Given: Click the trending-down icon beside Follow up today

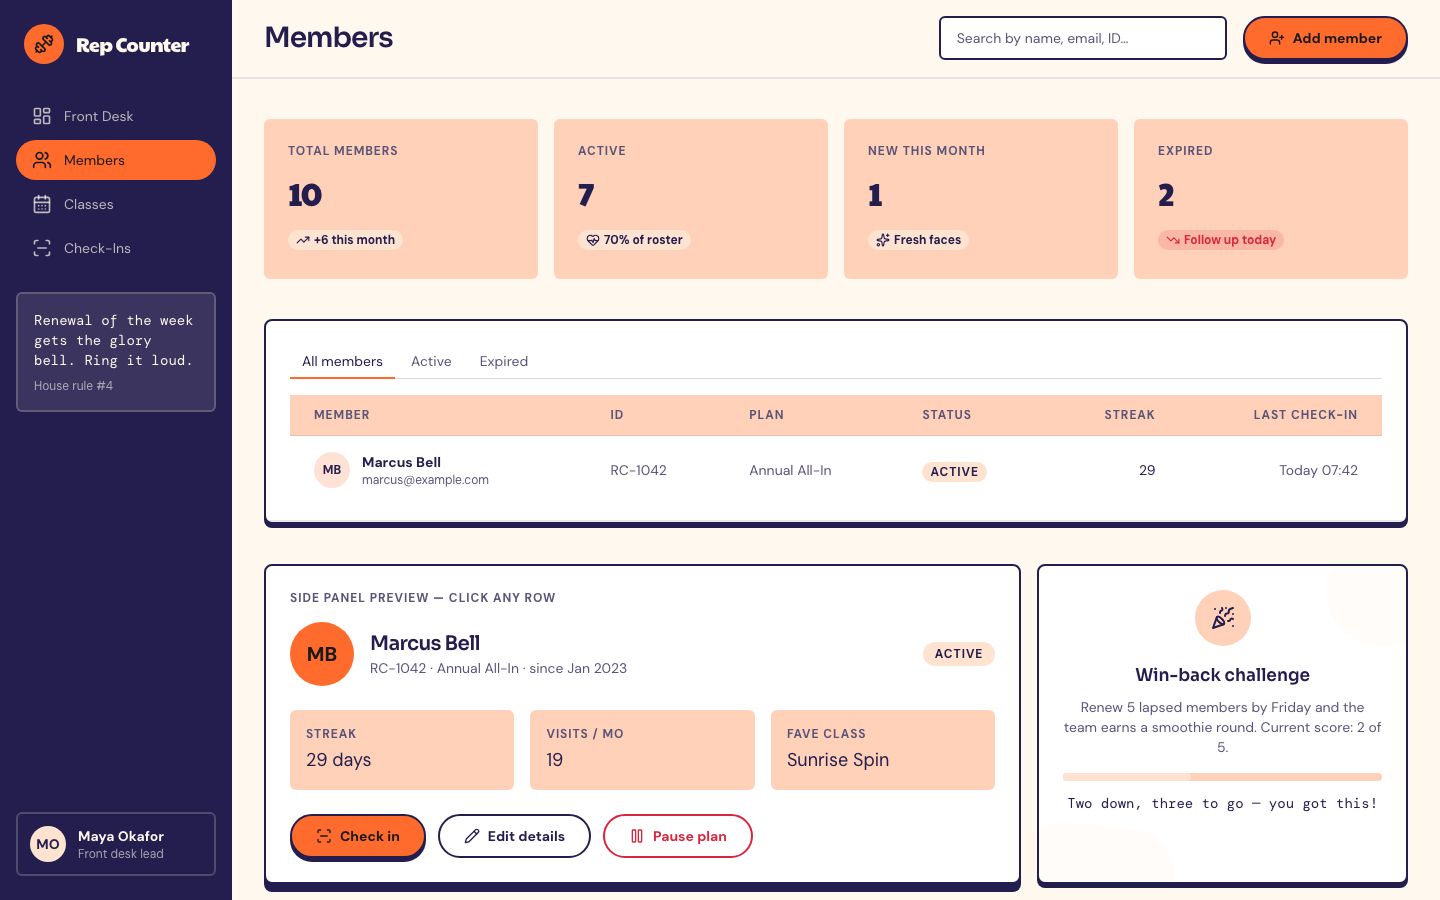Looking at the screenshot, I should point(1173,240).
